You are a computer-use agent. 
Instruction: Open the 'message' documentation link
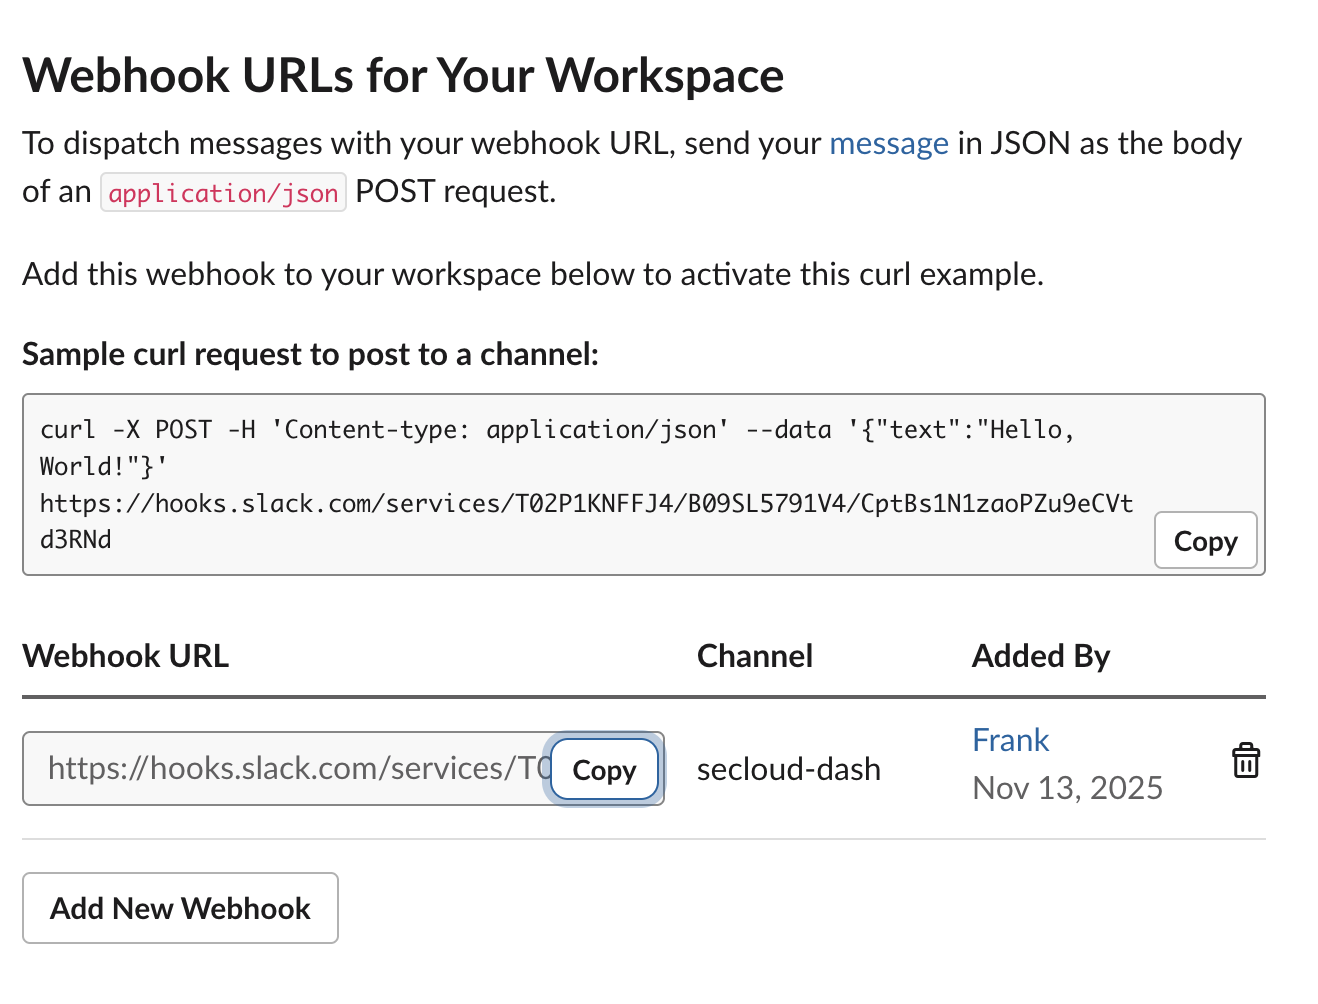(x=888, y=144)
